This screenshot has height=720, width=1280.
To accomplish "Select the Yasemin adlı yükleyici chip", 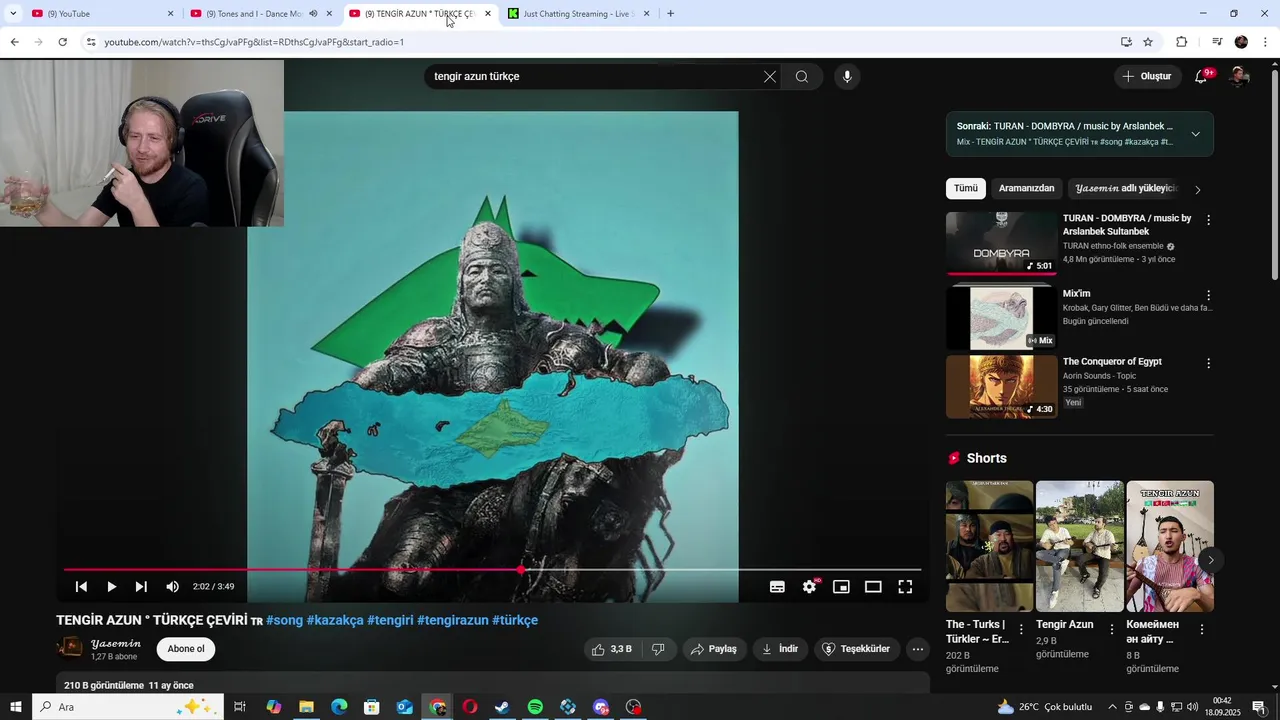I will coord(1126,188).
